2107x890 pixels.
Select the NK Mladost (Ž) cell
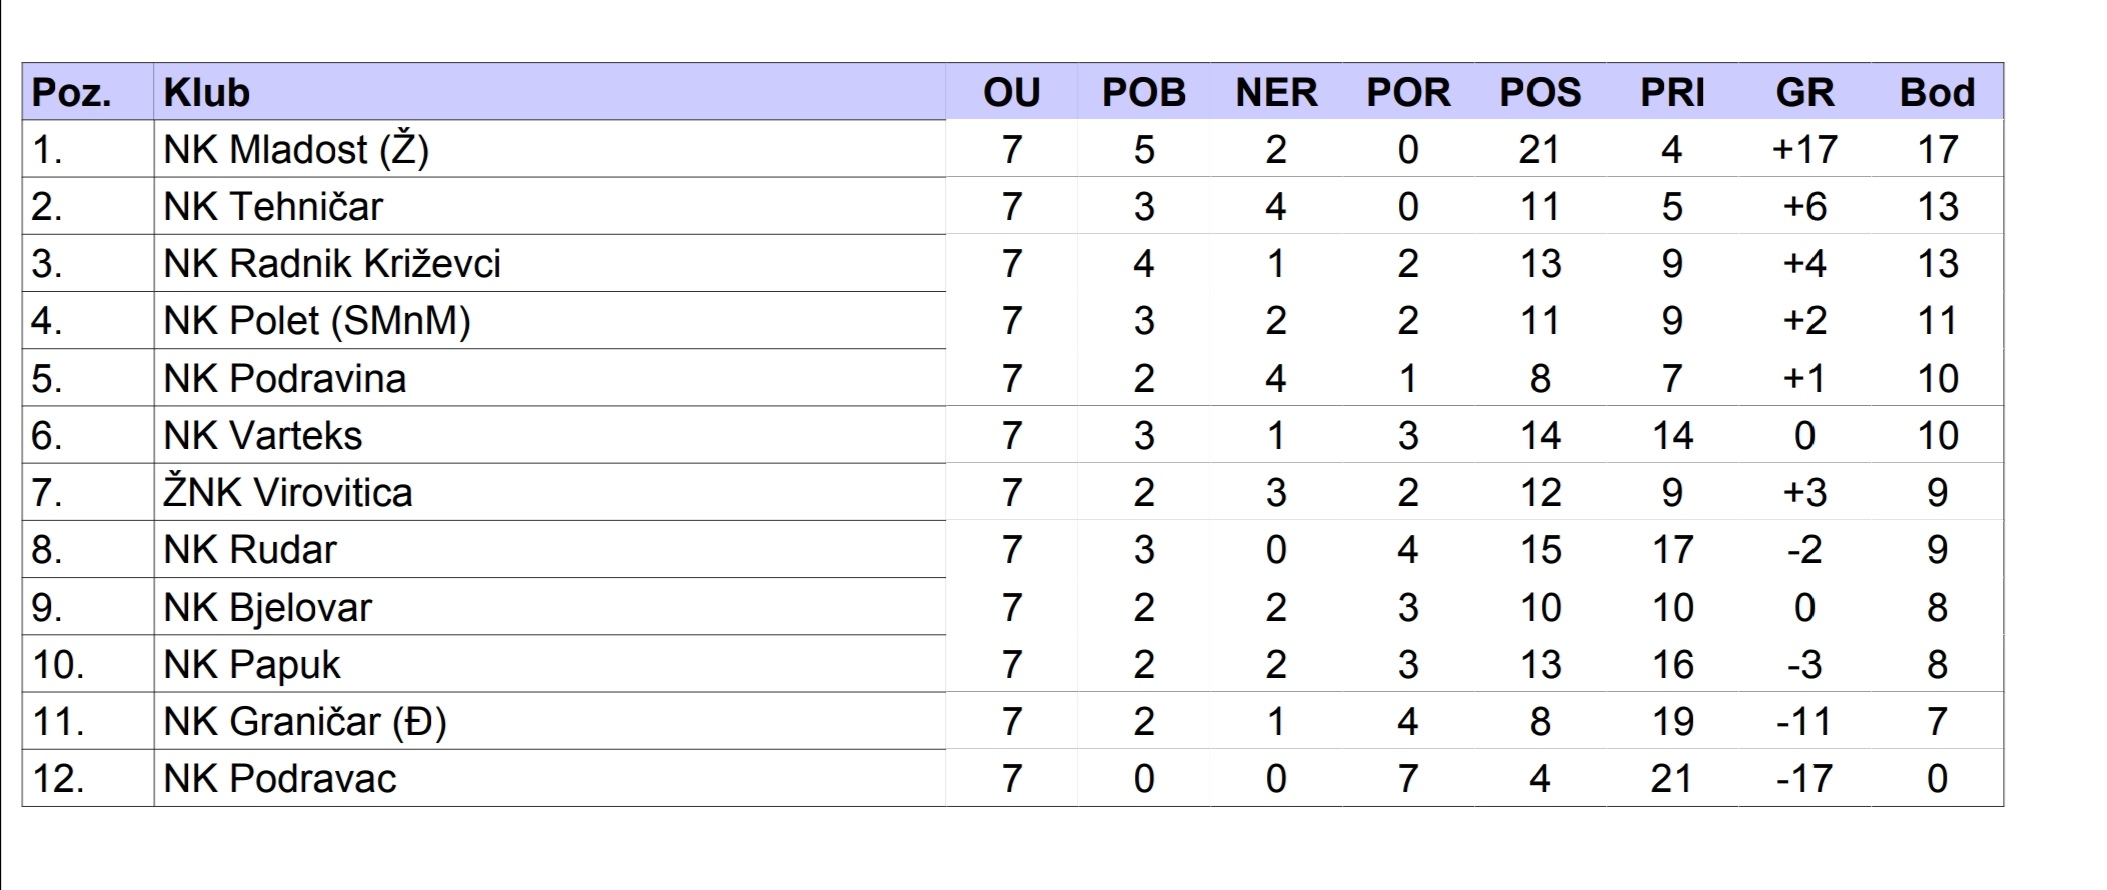[x=296, y=150]
